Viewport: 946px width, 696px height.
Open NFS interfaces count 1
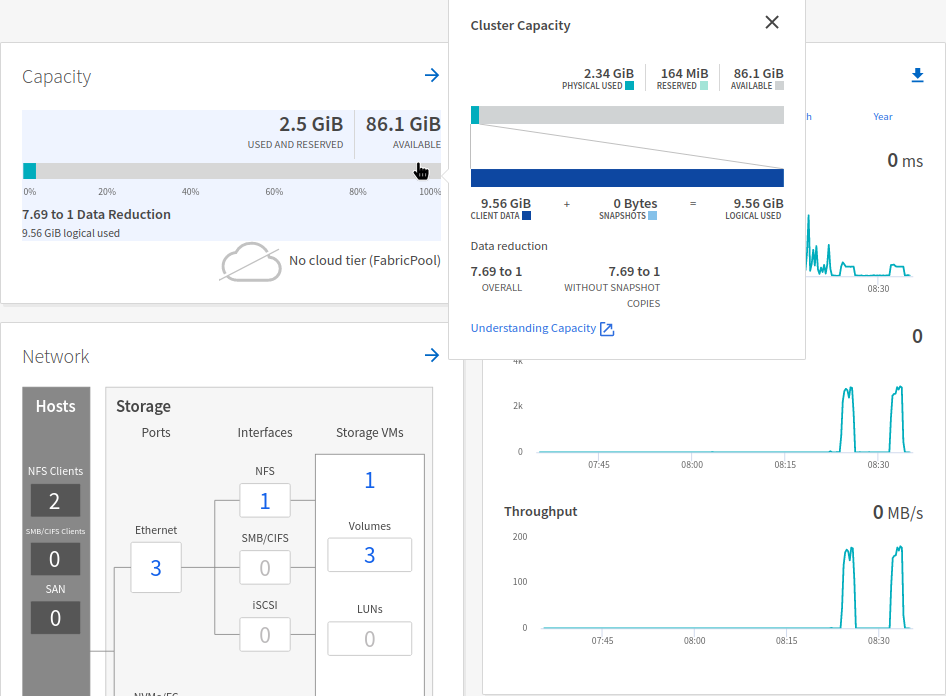pyautogui.click(x=265, y=501)
